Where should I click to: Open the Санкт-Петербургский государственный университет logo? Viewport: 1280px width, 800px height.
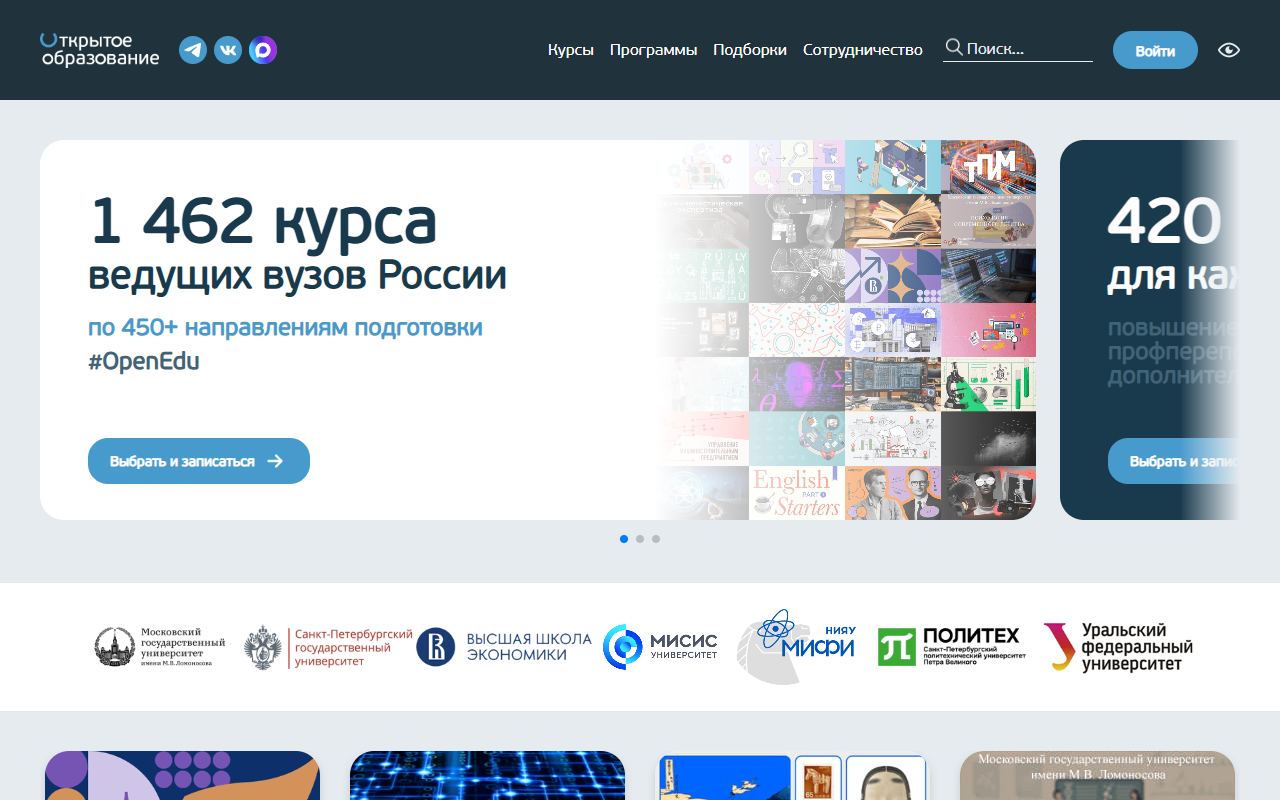tap(328, 647)
